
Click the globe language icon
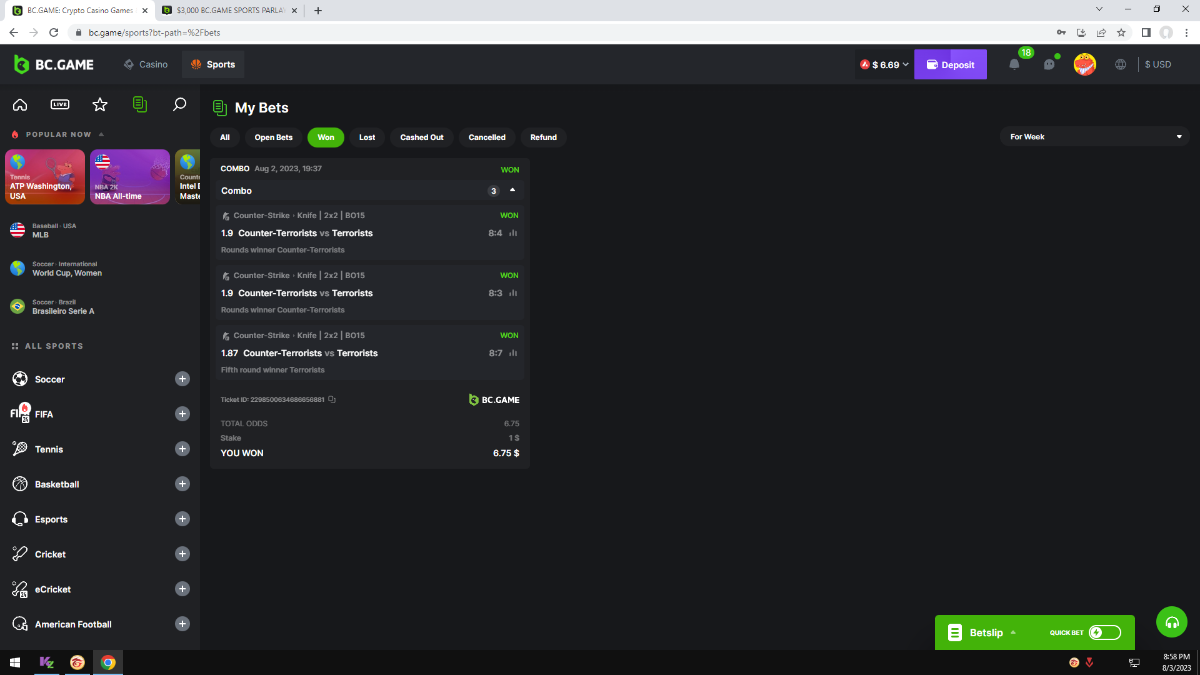(1120, 64)
